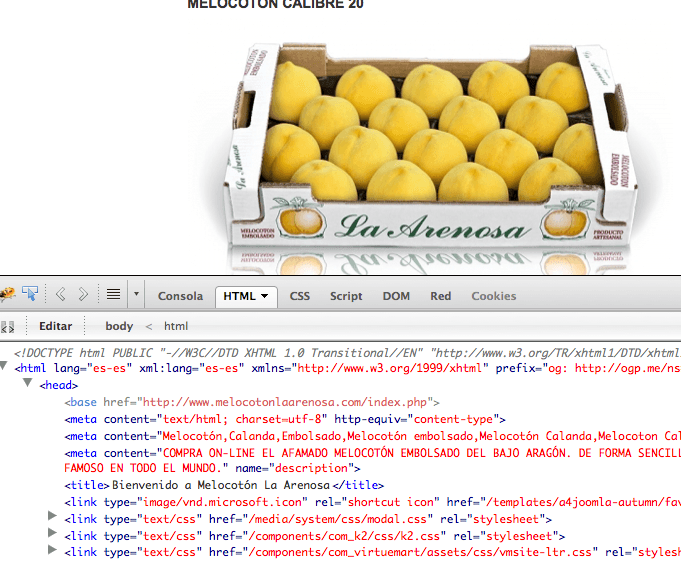Image resolution: width=681 pixels, height=561 pixels.
Task: Select the meta keywords Melocotón,Calanda row
Action: [x=372, y=436]
